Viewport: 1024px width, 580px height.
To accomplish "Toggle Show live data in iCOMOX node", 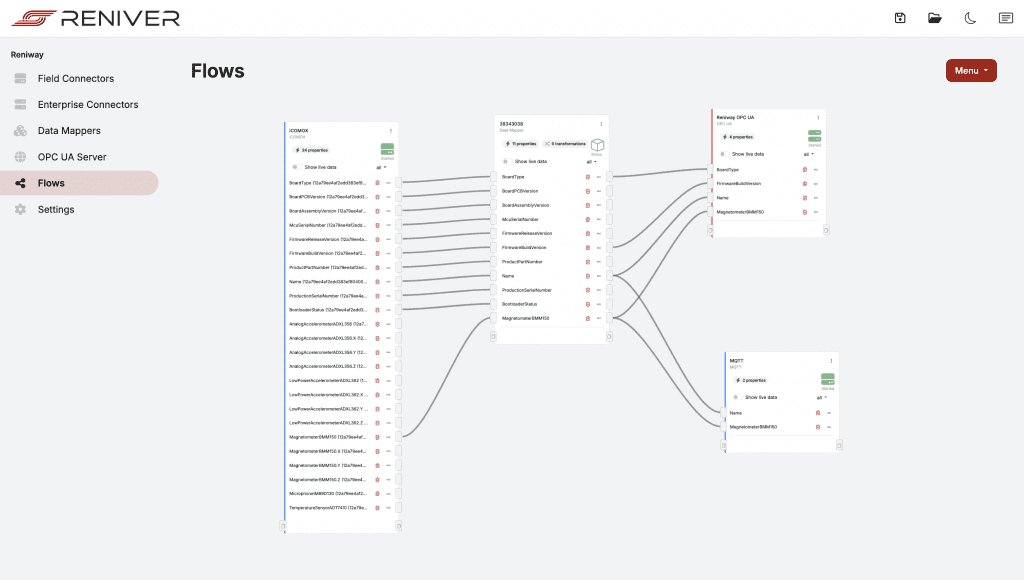I will (x=296, y=167).
